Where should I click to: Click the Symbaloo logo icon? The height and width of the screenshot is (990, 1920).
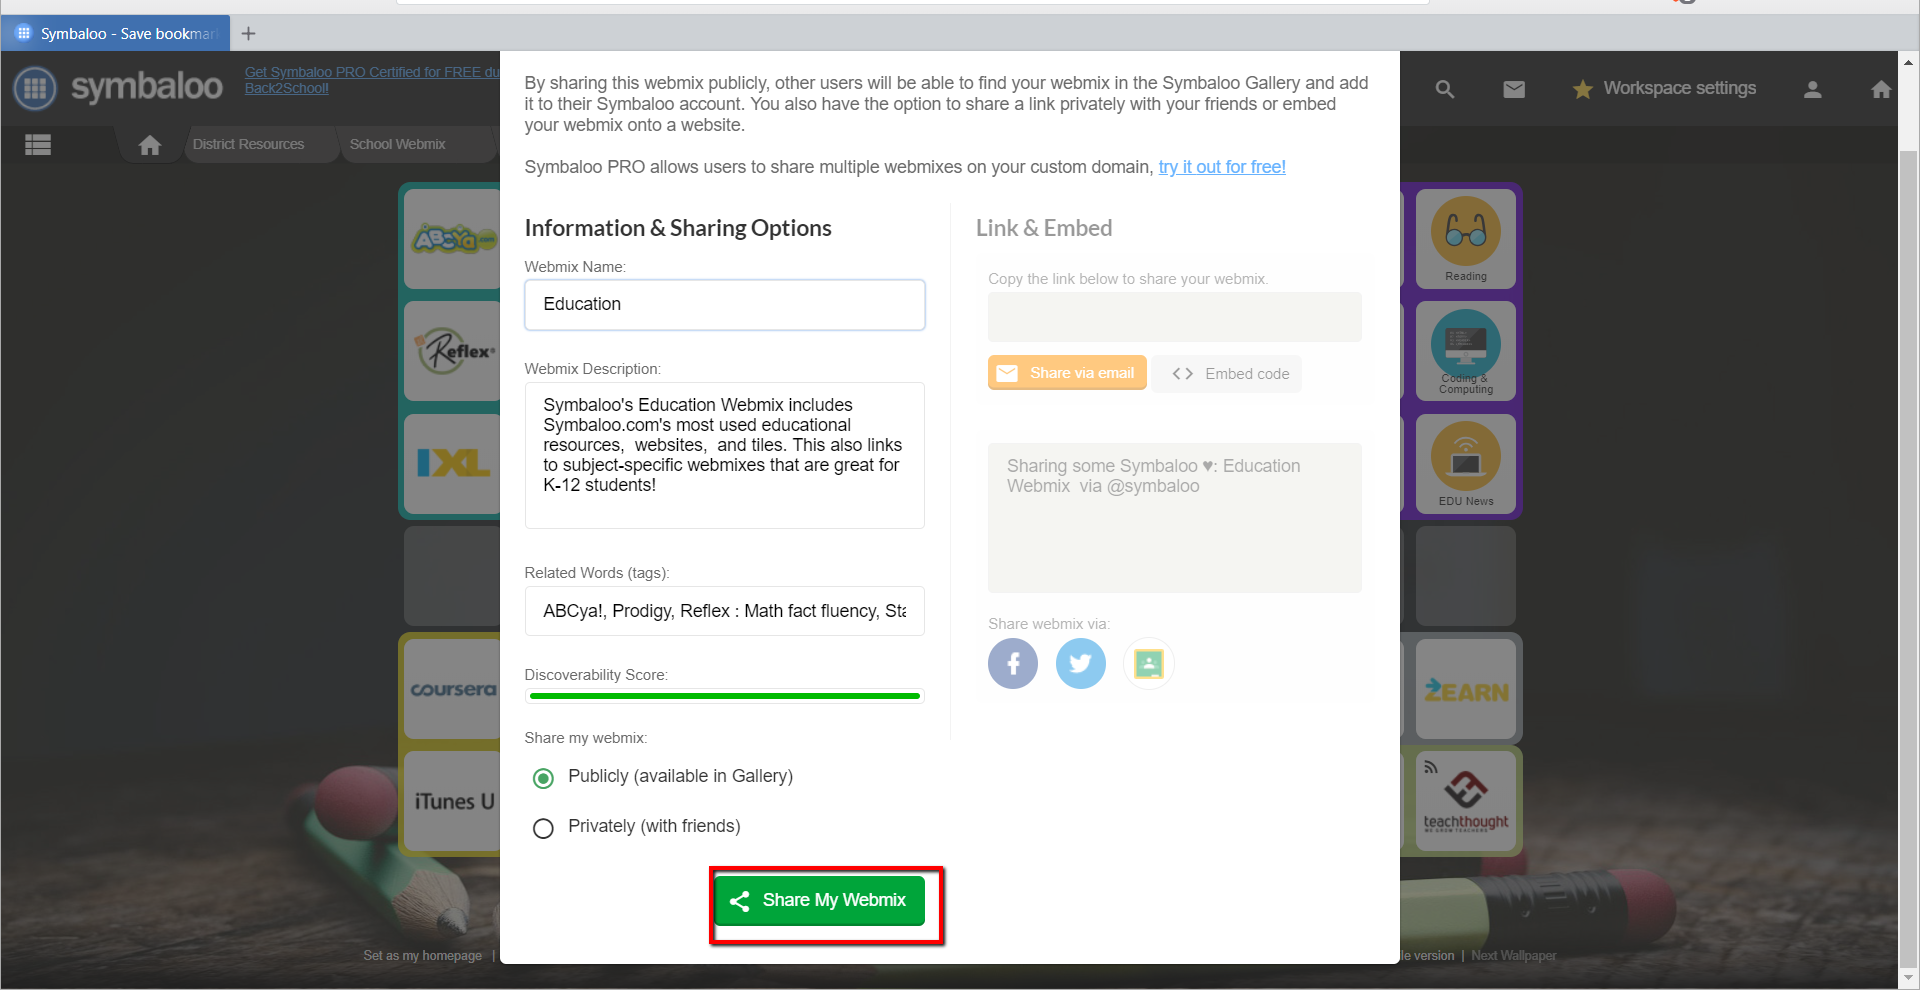35,88
